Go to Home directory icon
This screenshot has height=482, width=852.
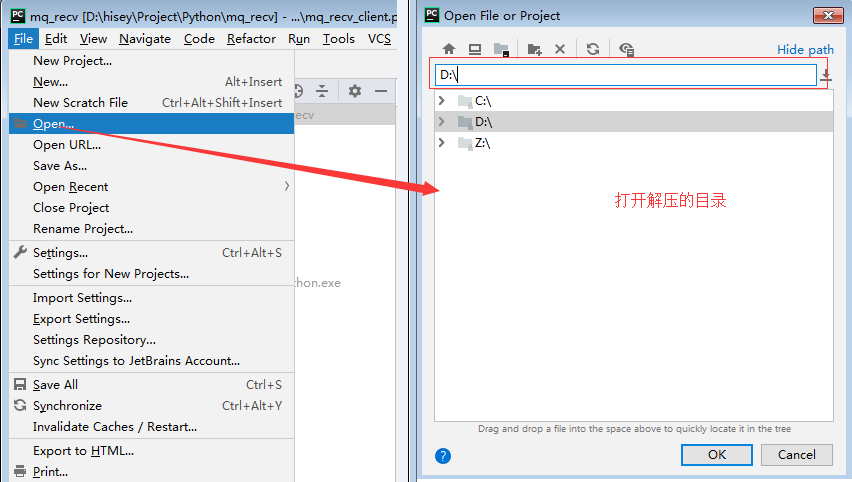[x=449, y=49]
